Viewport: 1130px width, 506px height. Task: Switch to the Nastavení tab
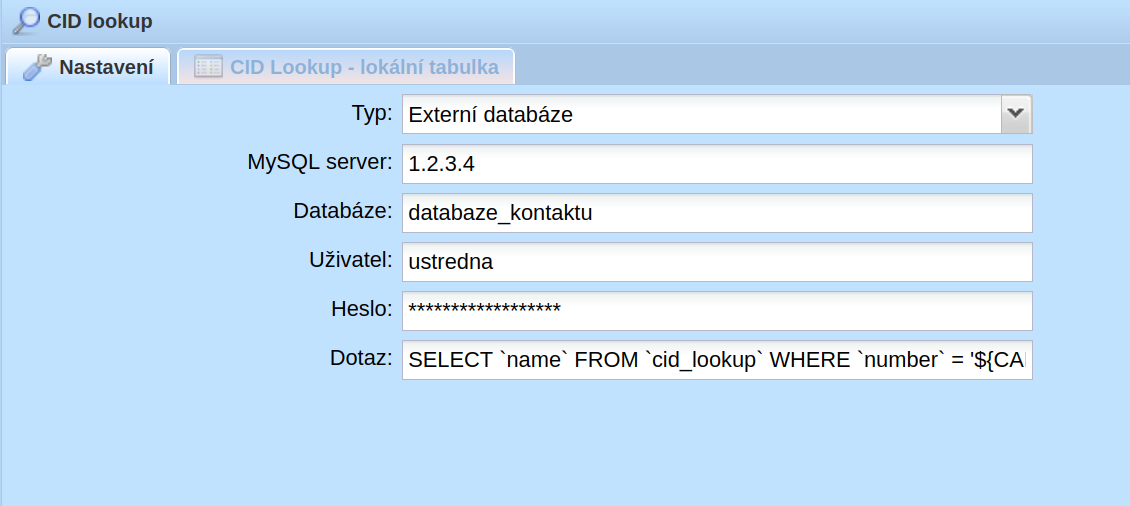[88, 66]
